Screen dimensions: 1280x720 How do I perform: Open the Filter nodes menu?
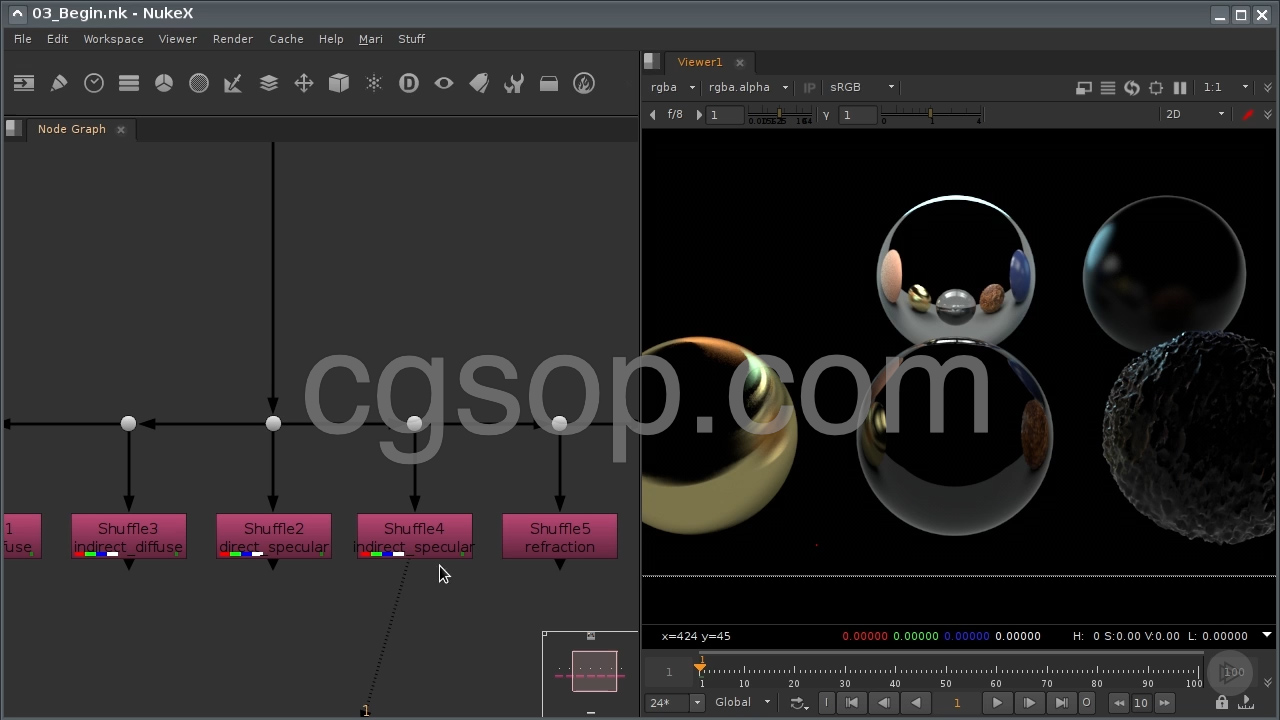tap(199, 84)
